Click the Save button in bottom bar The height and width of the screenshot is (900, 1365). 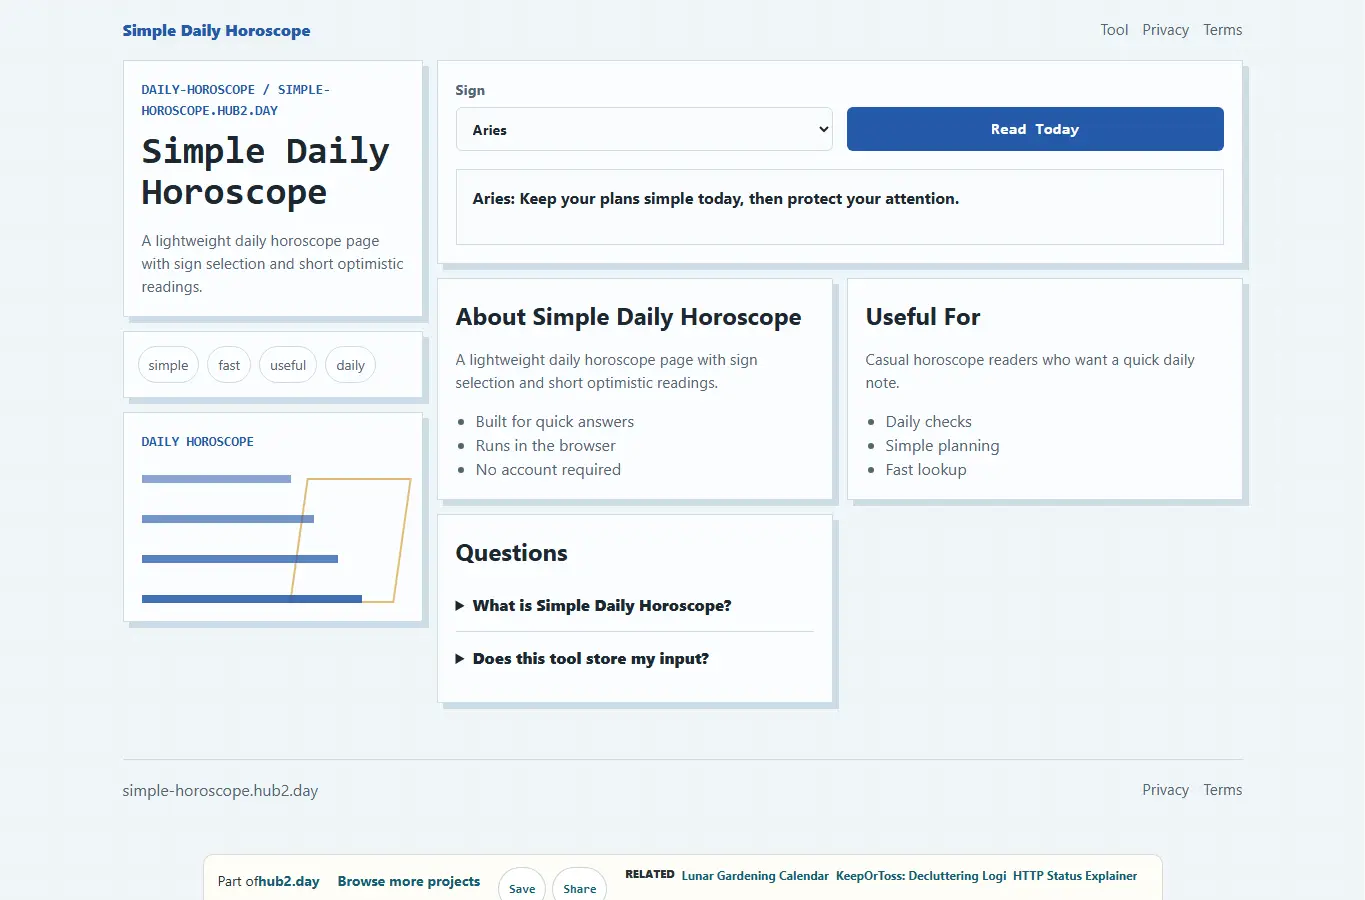[522, 886]
